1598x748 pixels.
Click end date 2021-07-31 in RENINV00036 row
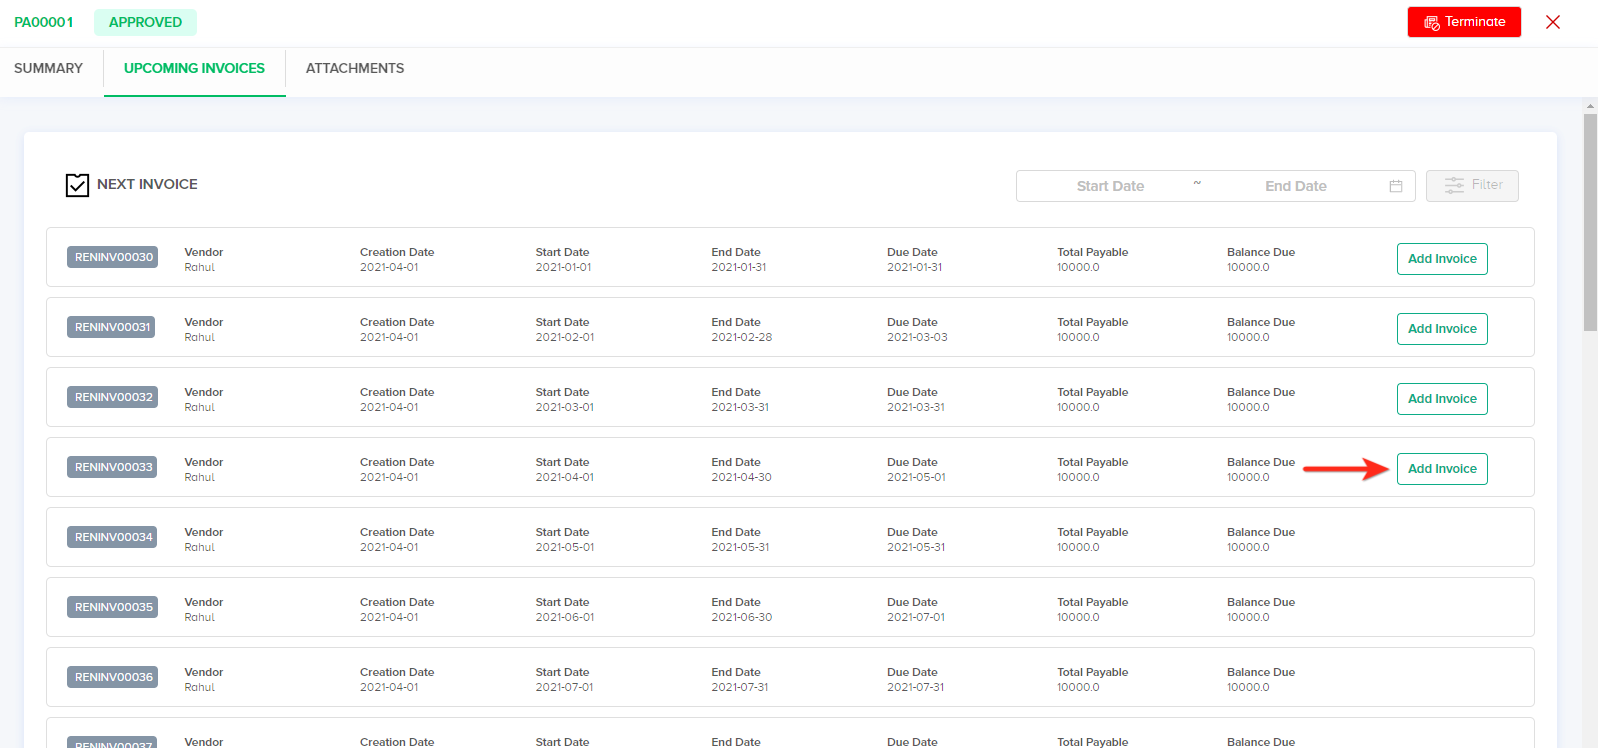coord(740,687)
